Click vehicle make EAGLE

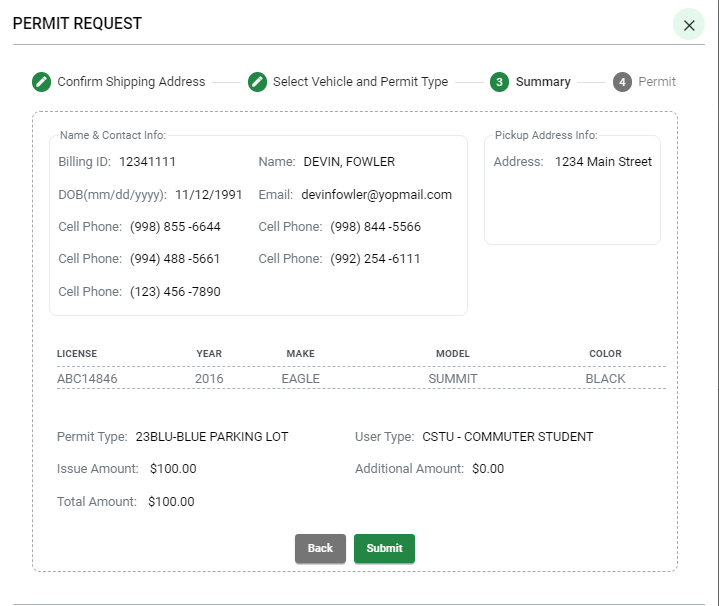pyautogui.click(x=300, y=379)
